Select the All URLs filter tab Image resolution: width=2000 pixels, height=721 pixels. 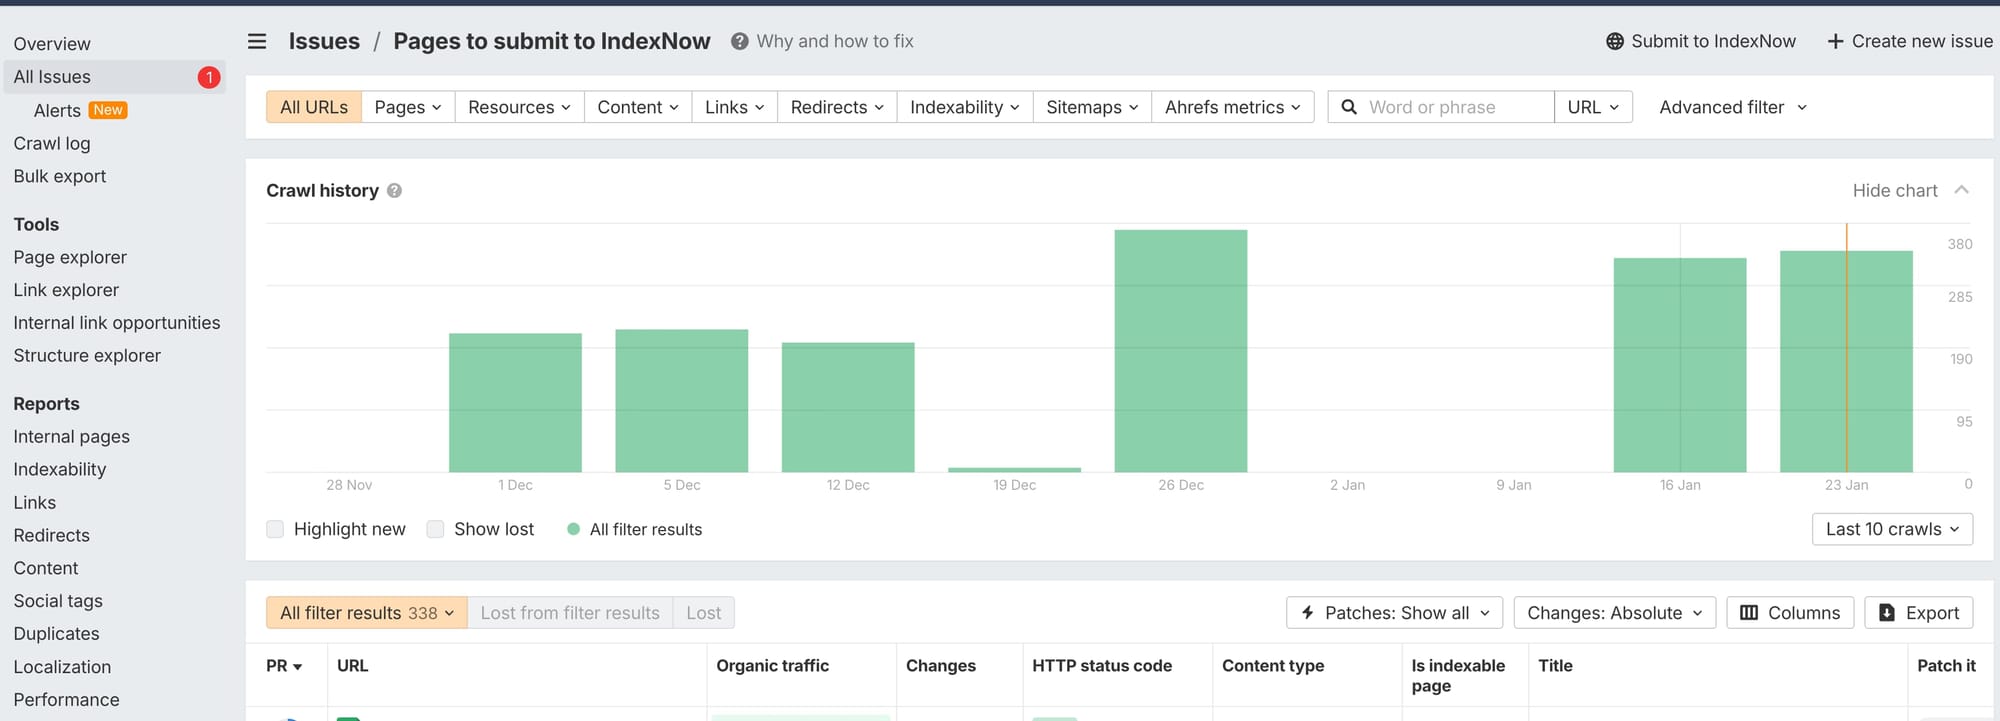(313, 107)
